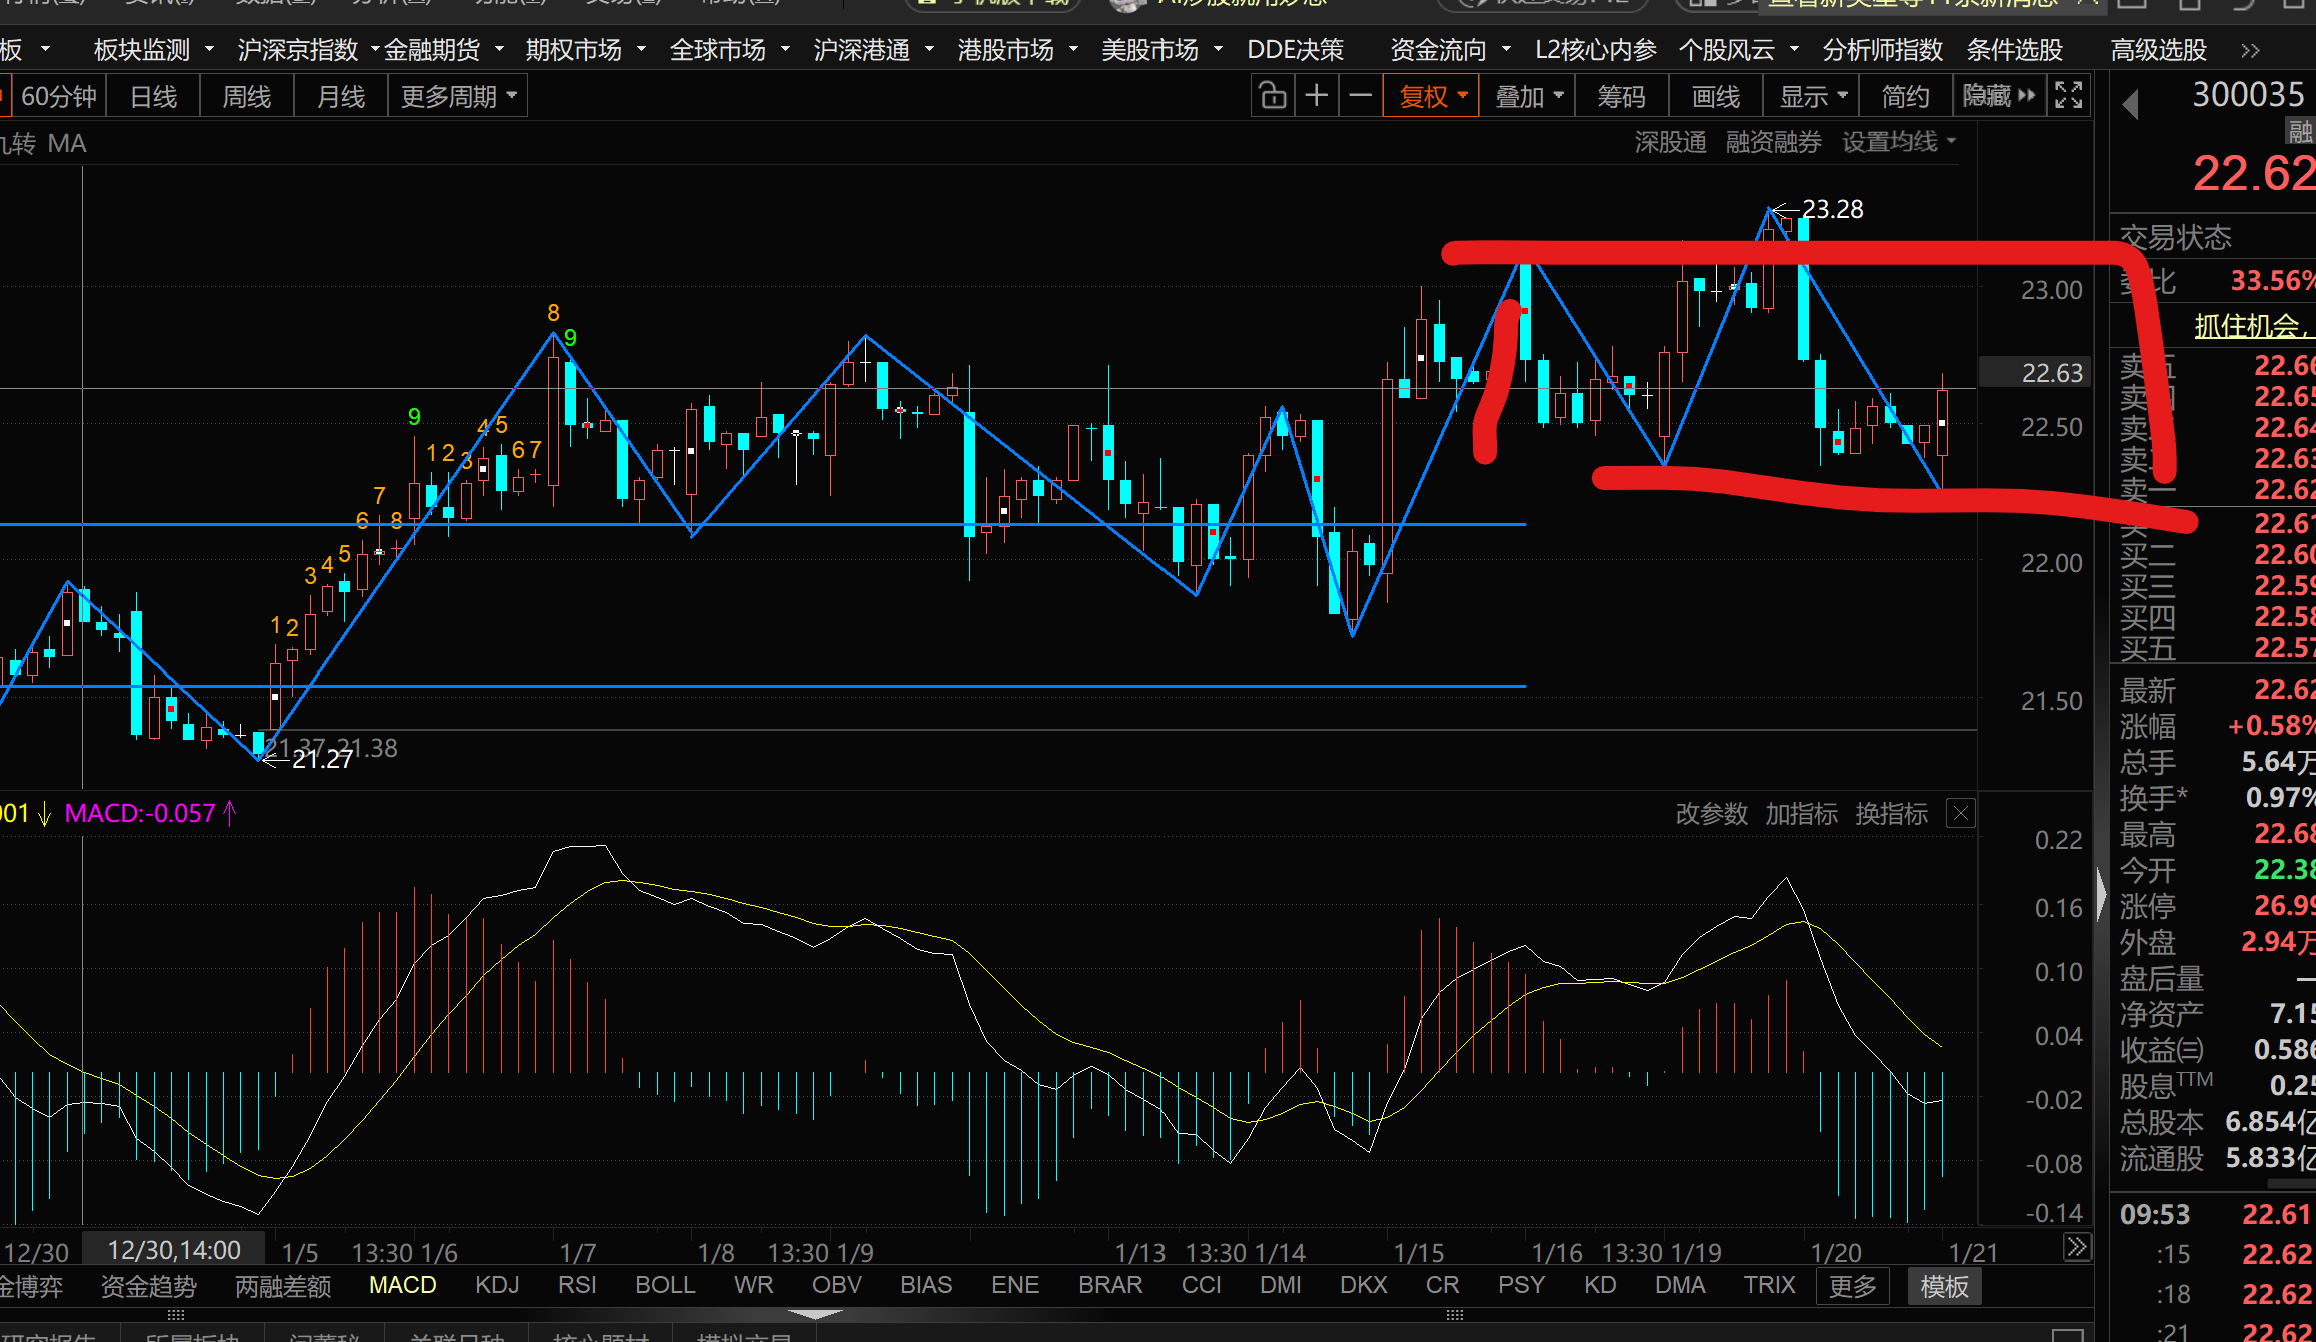Zoom out chart with minus icon
The width and height of the screenshot is (2316, 1342).
[1360, 96]
